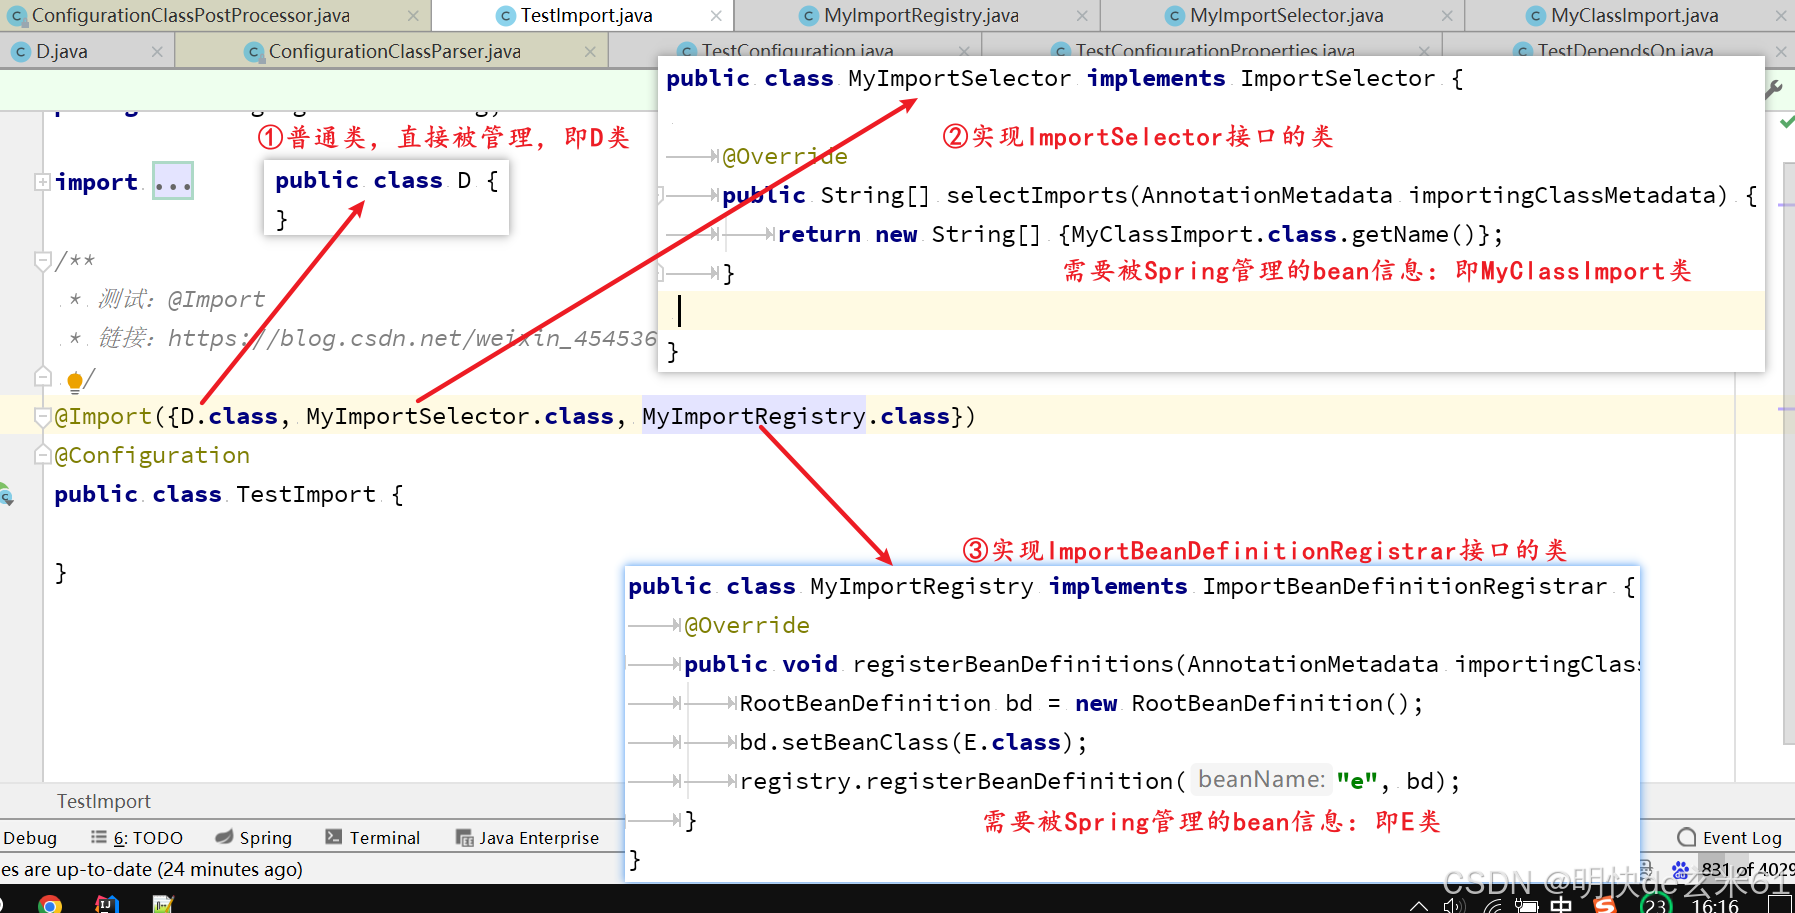Open the Debug tool window
The width and height of the screenshot is (1795, 913).
(30, 838)
